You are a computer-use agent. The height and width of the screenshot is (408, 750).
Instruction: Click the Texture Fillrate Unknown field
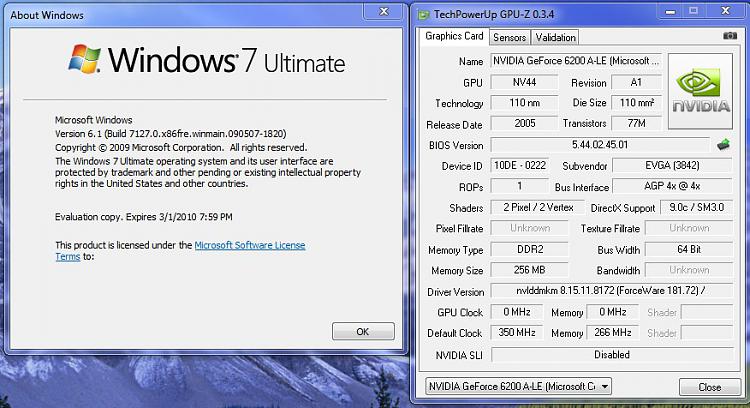pyautogui.click(x=689, y=228)
